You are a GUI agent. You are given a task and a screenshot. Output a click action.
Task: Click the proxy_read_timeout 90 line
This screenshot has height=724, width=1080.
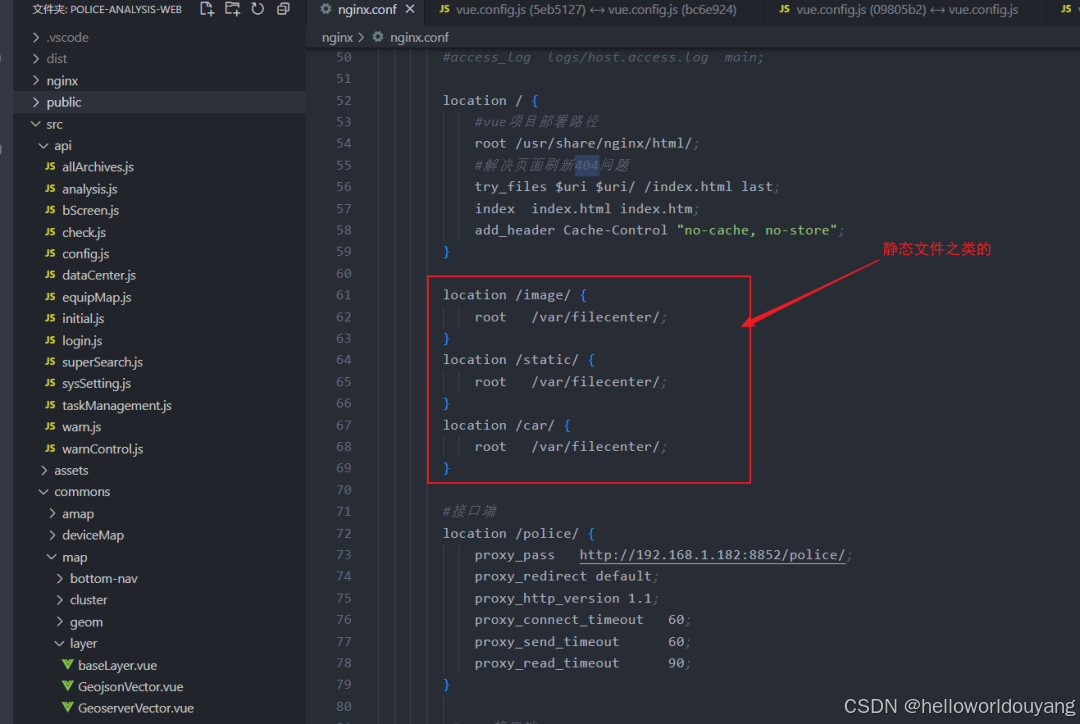tap(583, 663)
